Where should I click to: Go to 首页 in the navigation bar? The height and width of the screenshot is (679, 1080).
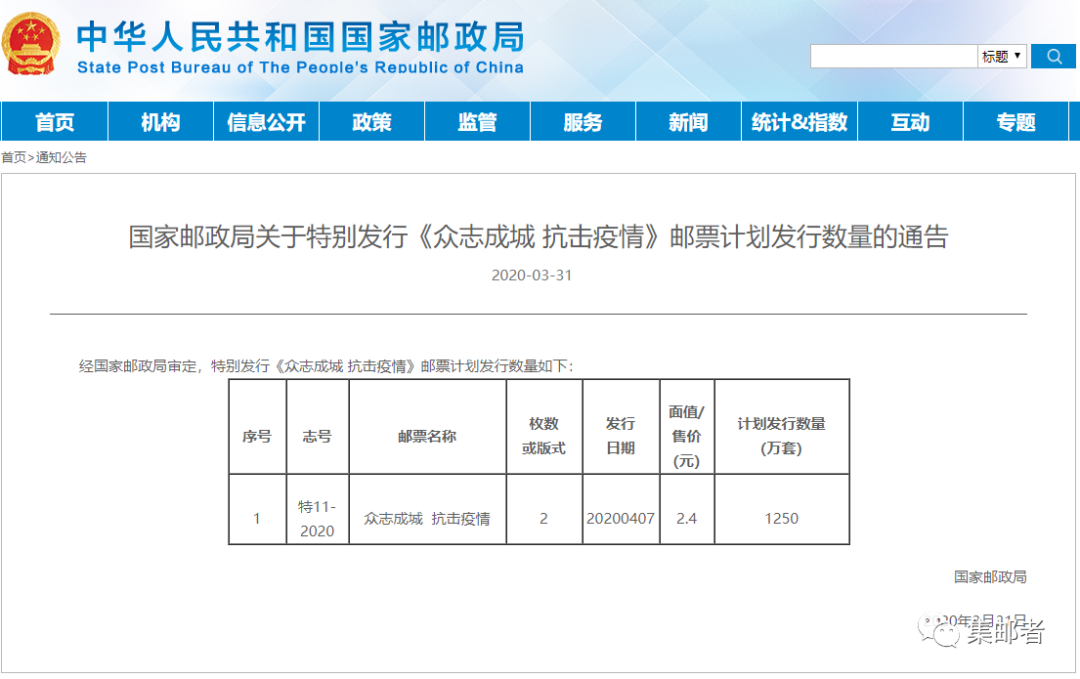point(54,122)
